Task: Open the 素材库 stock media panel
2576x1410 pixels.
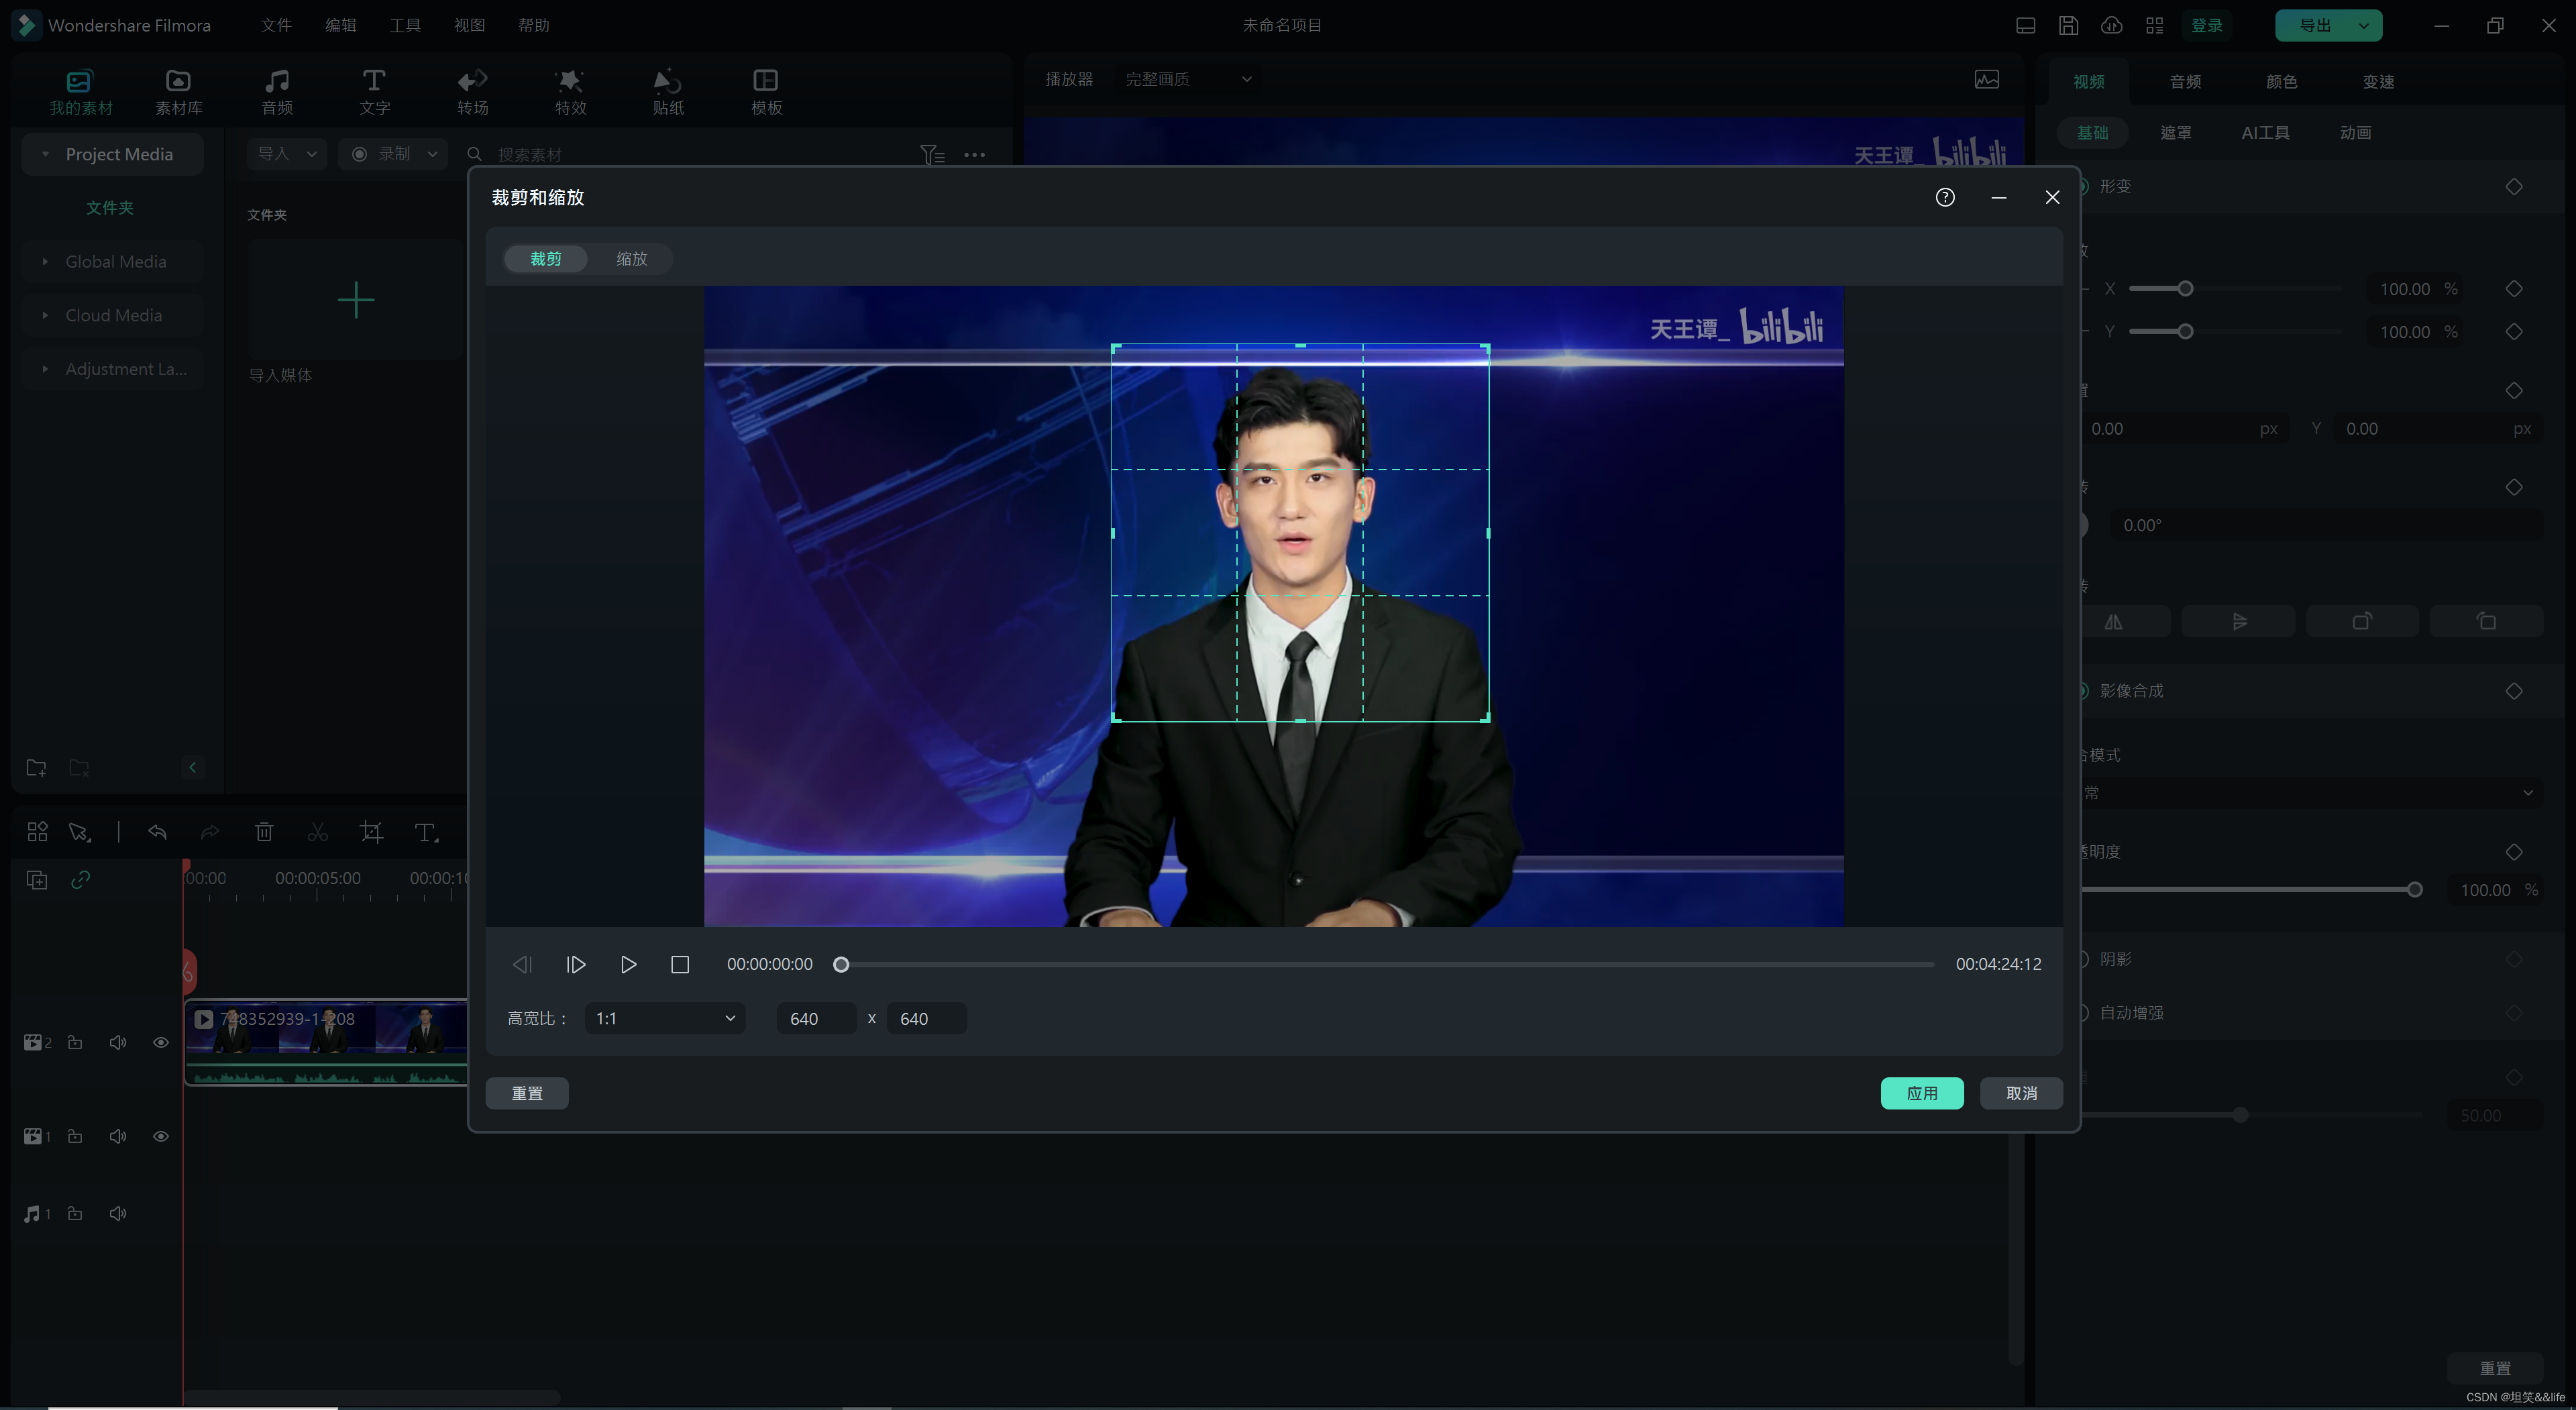Action: 178,92
